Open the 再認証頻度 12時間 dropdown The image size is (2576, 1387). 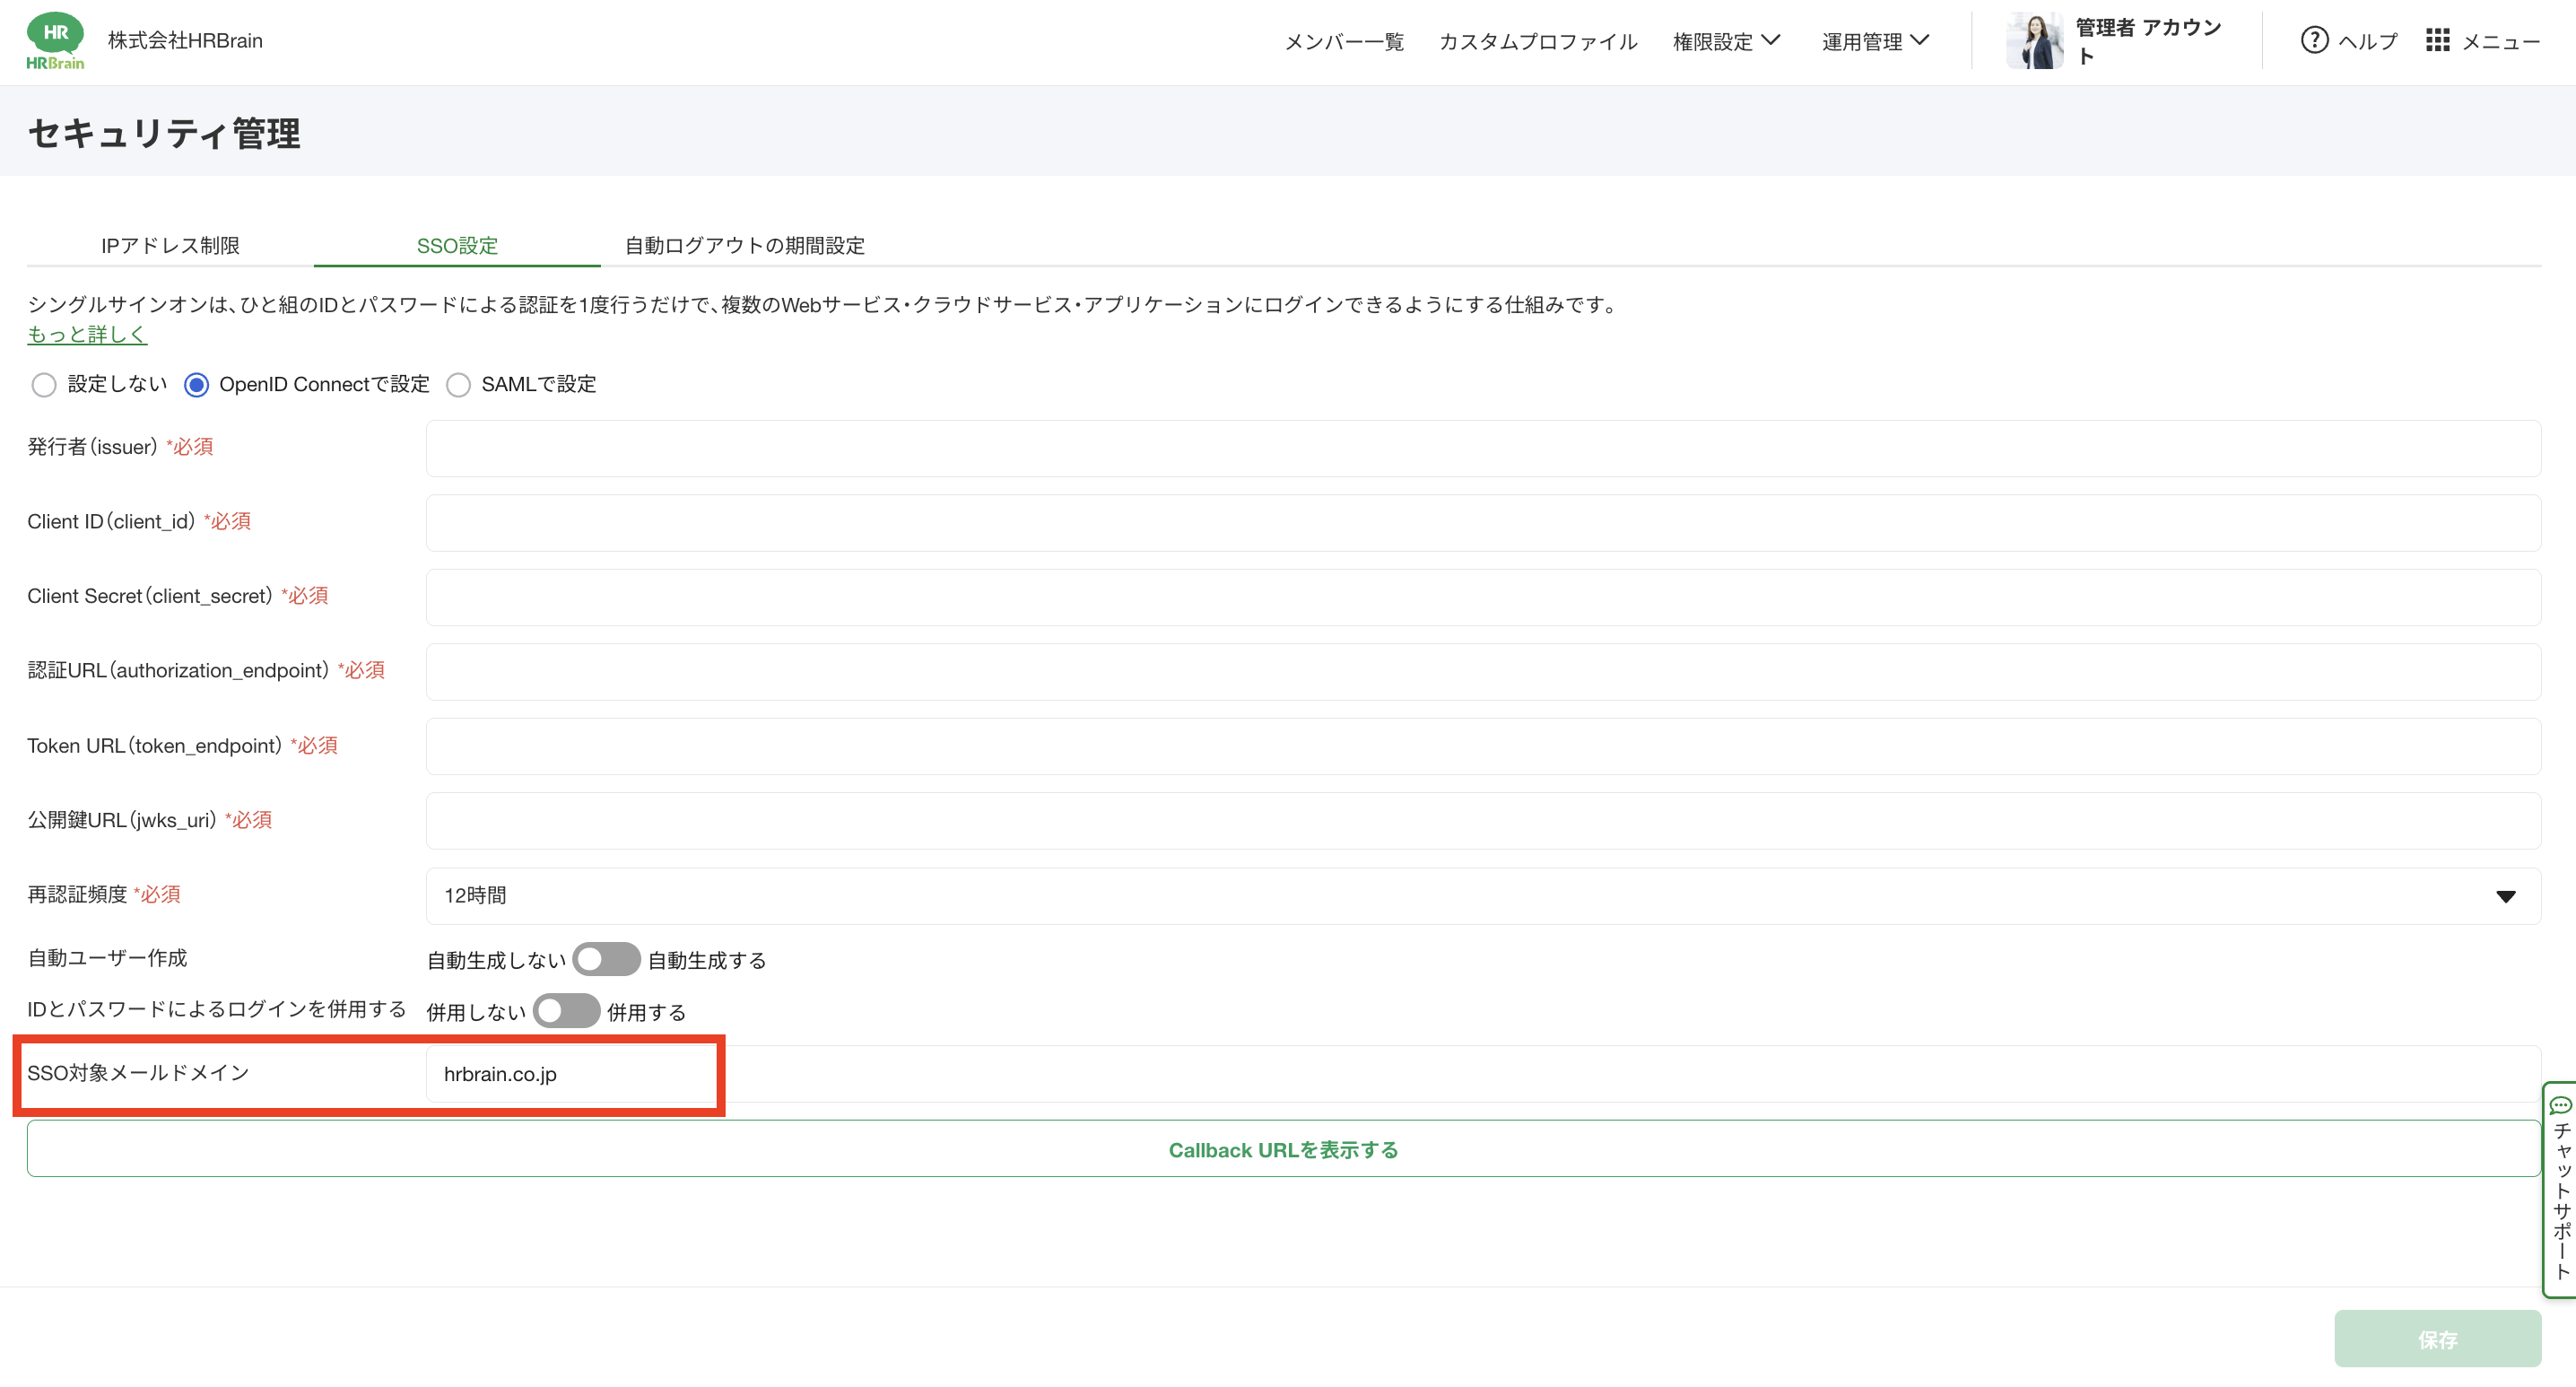1482,895
